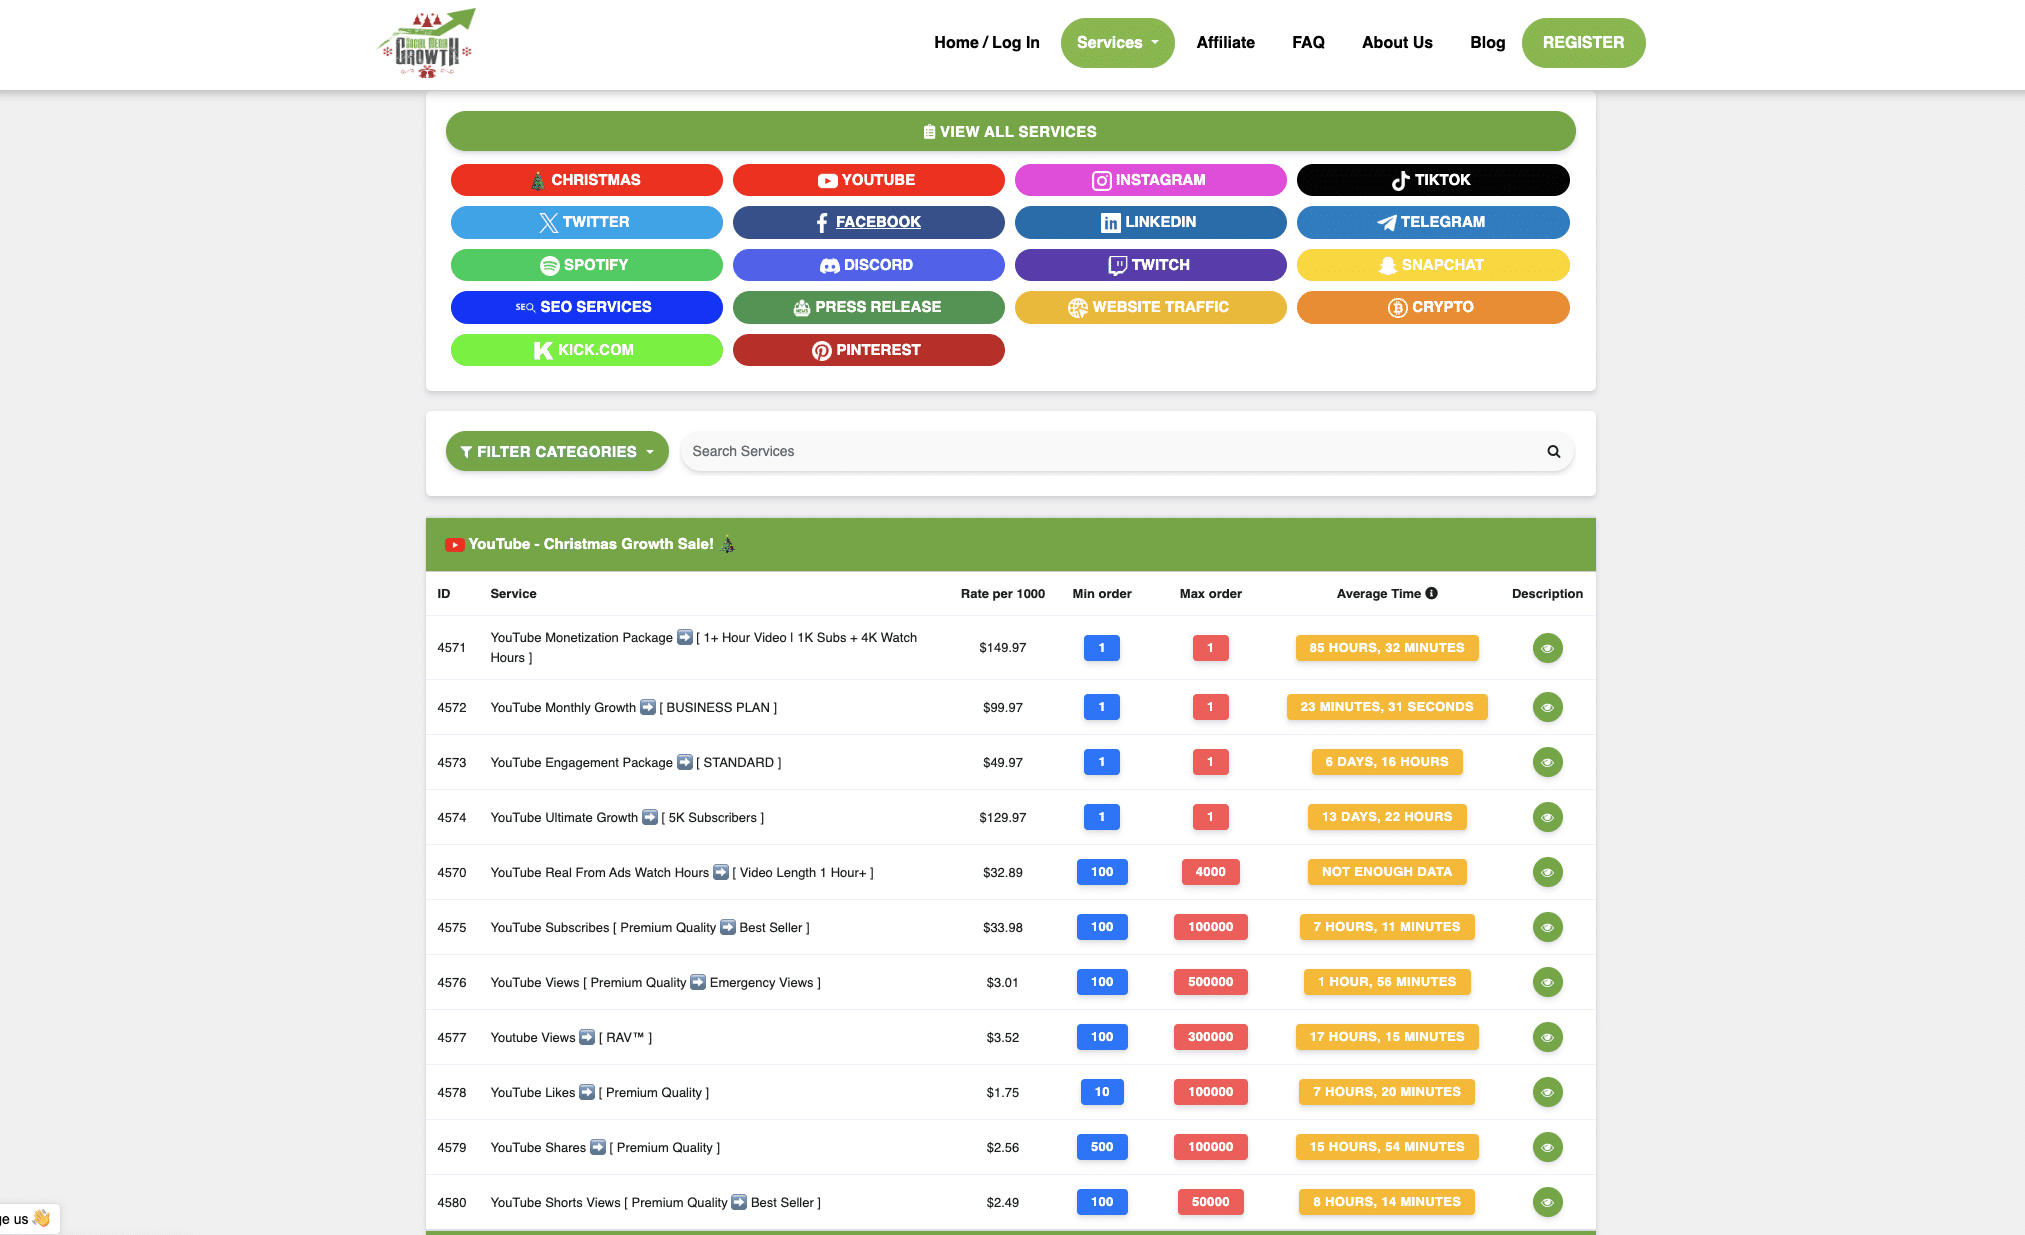Open the Discord services category

pyautogui.click(x=868, y=265)
